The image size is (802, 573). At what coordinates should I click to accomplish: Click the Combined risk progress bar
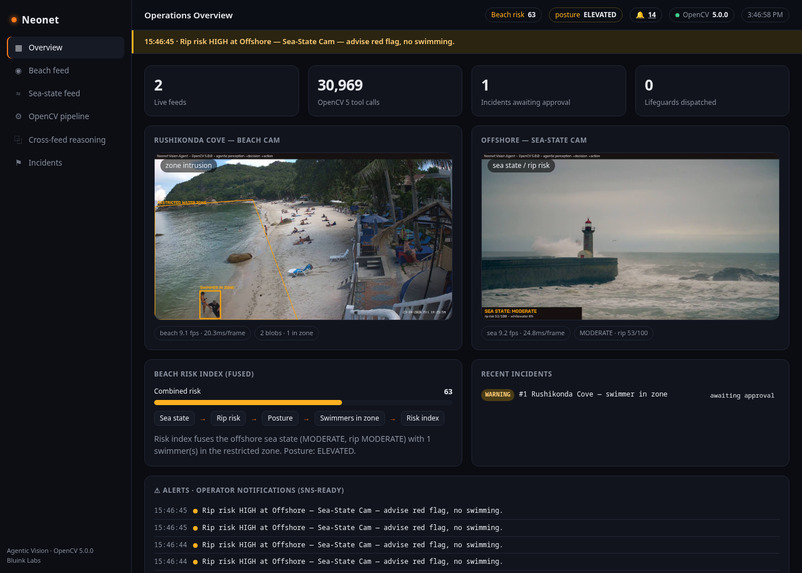coord(303,403)
